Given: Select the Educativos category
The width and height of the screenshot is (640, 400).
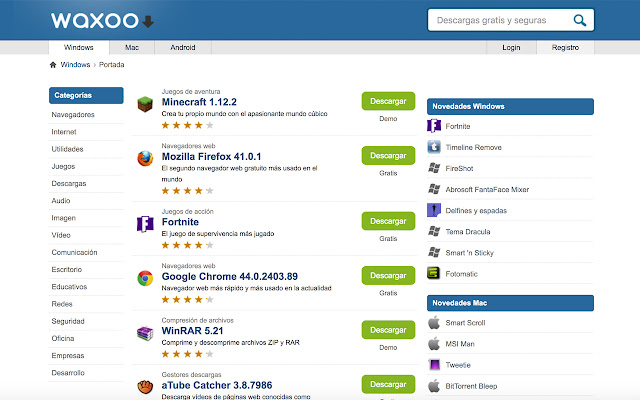Looking at the screenshot, I should click(69, 287).
